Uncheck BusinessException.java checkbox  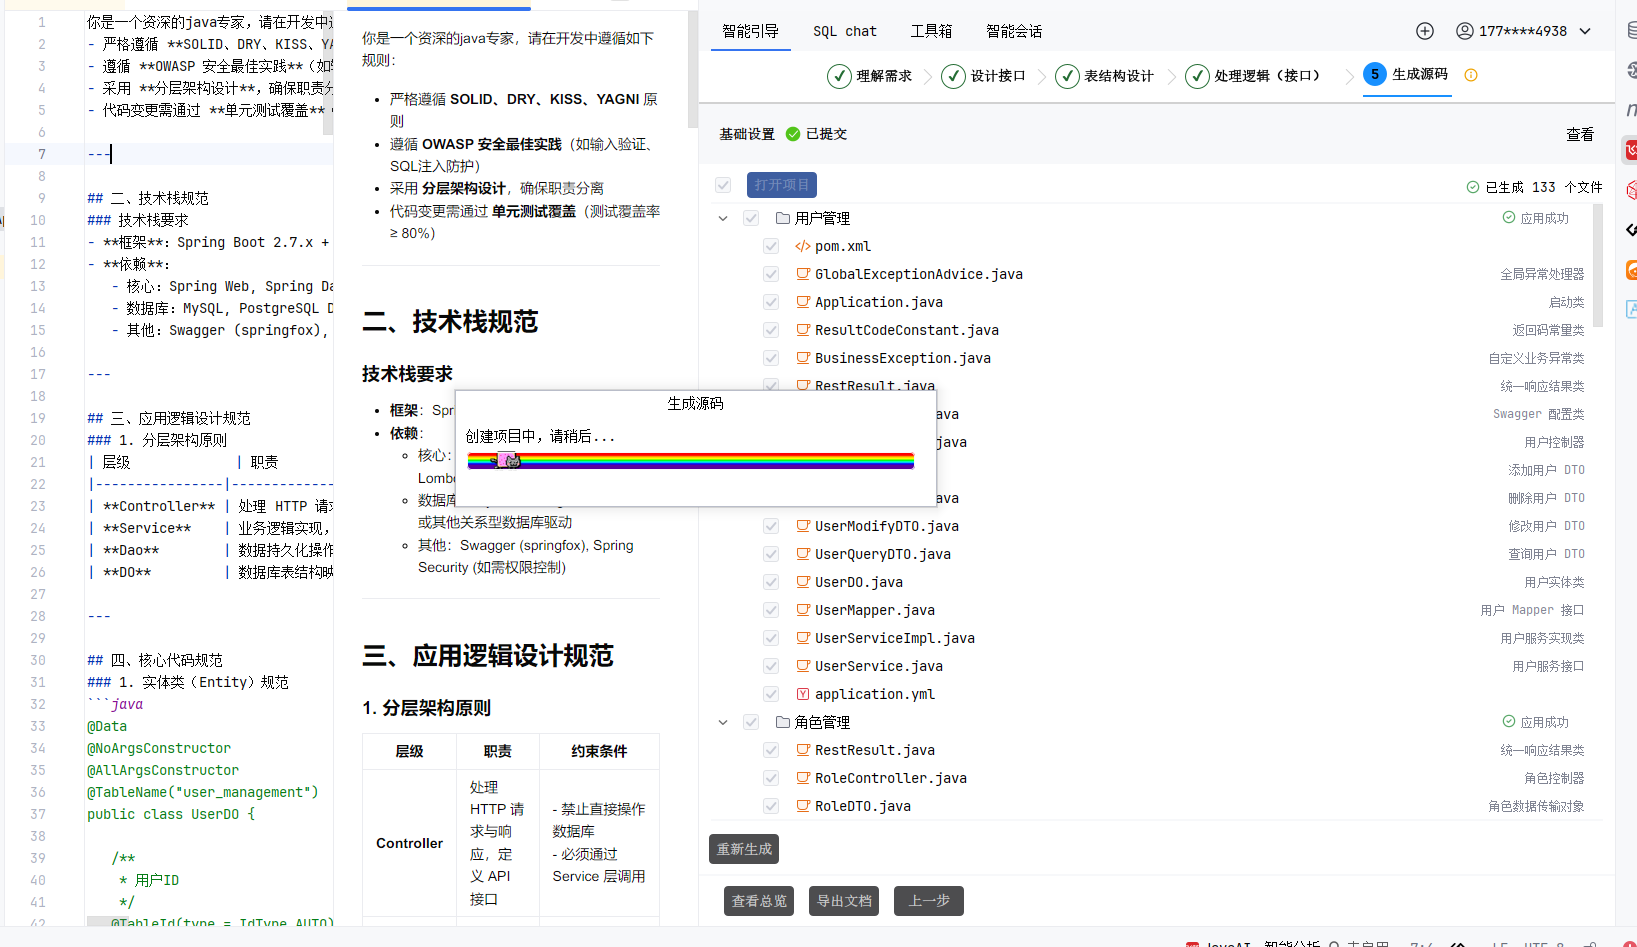(771, 358)
